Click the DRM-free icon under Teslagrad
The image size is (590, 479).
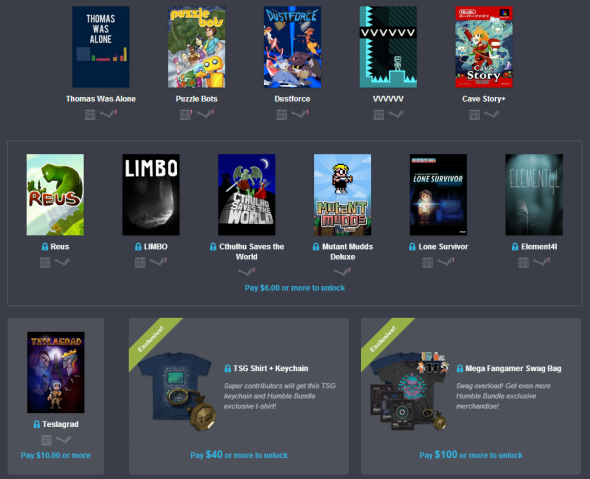click(46, 440)
